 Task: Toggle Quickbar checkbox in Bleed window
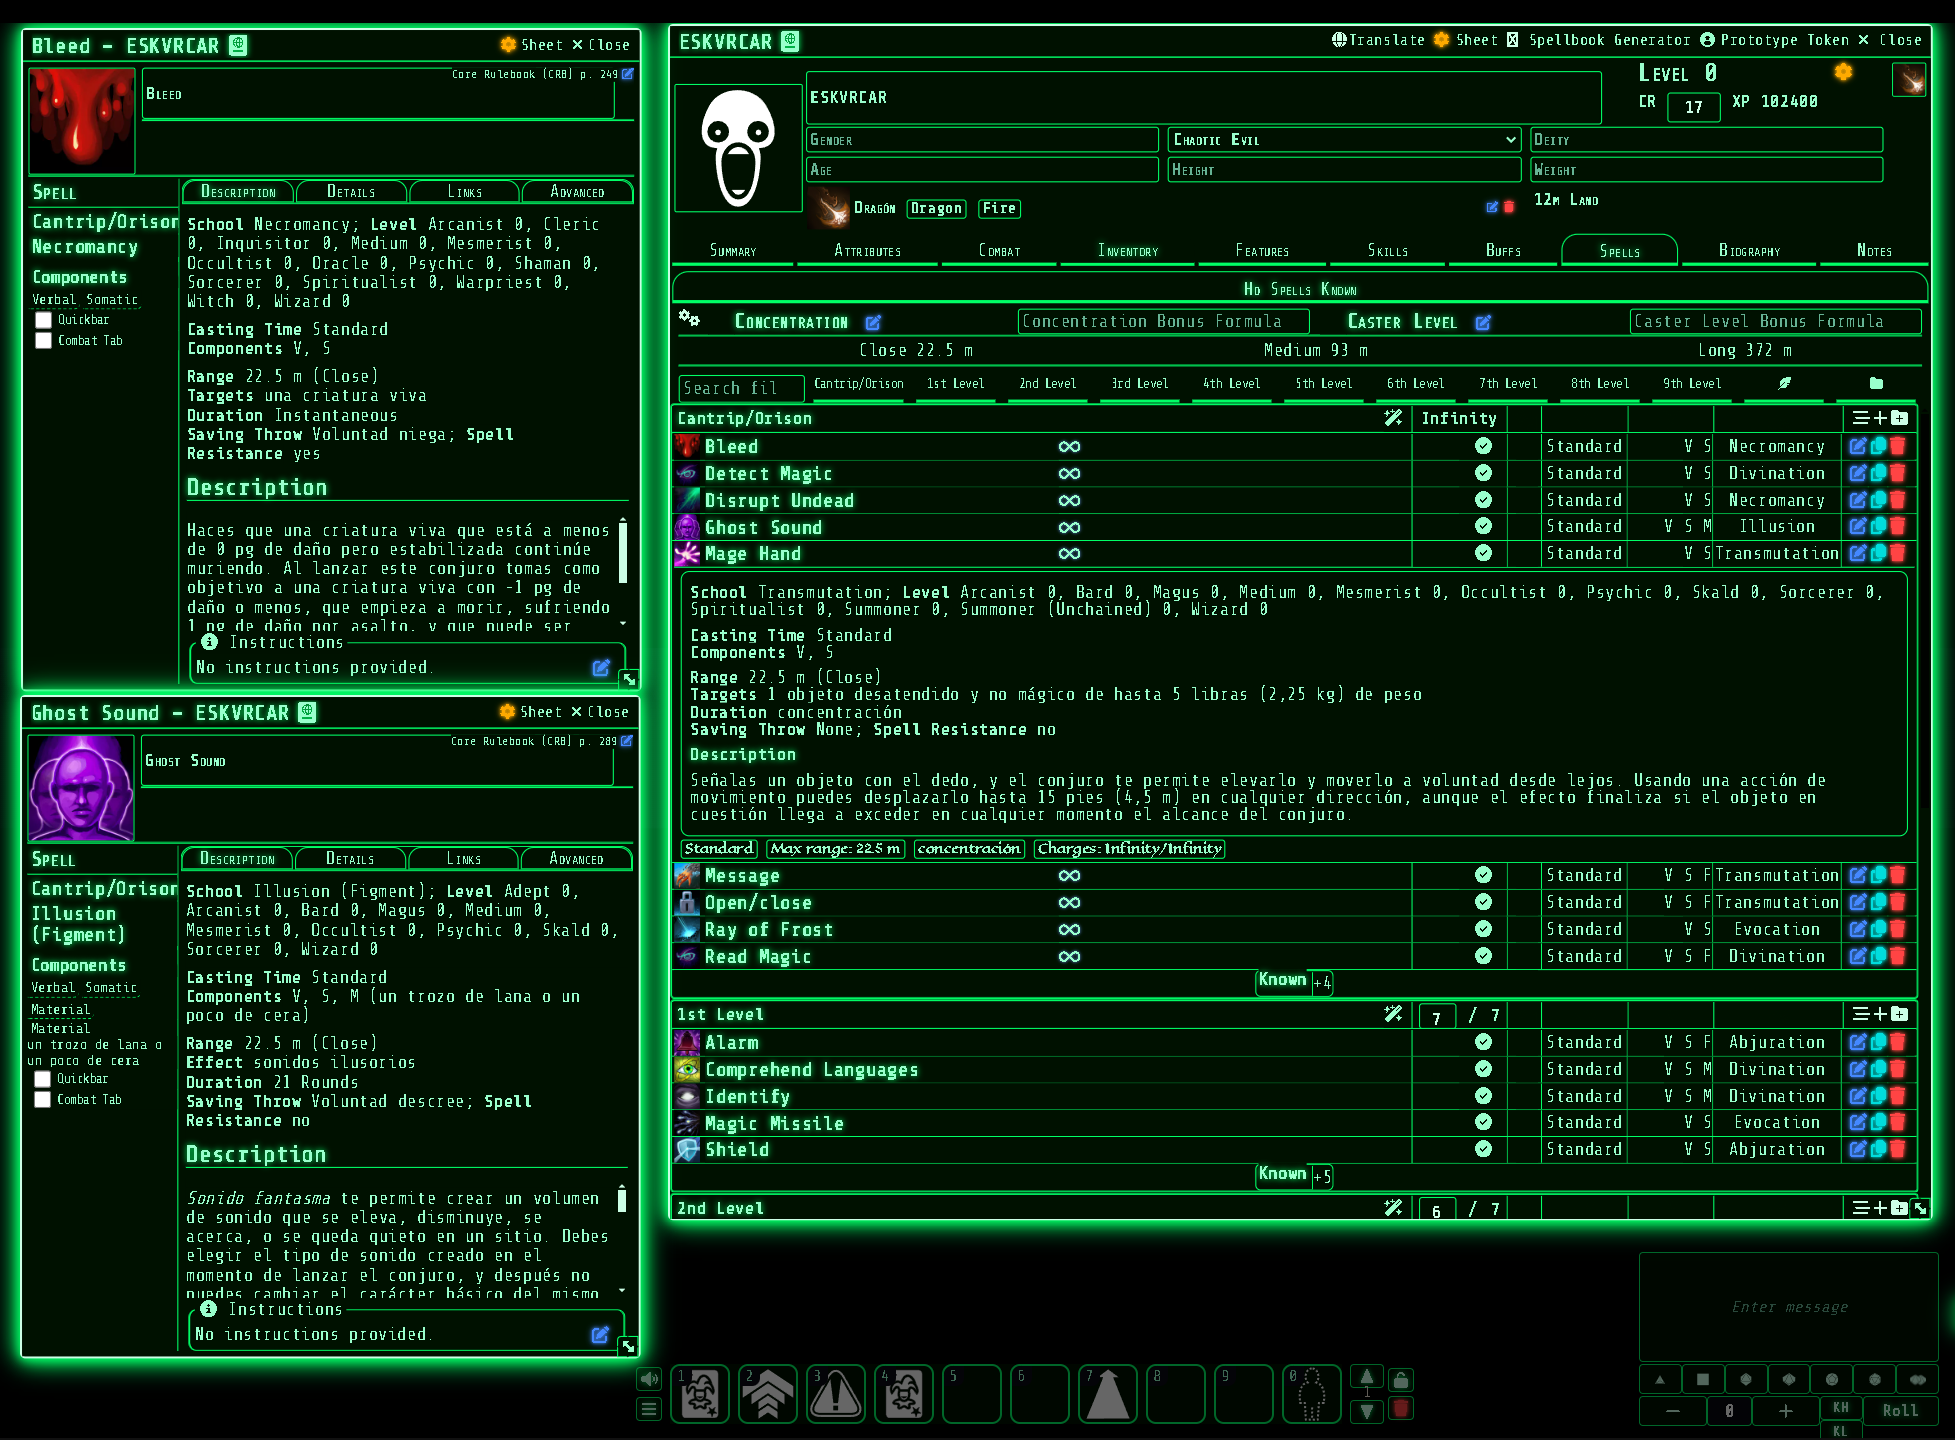click(x=44, y=320)
